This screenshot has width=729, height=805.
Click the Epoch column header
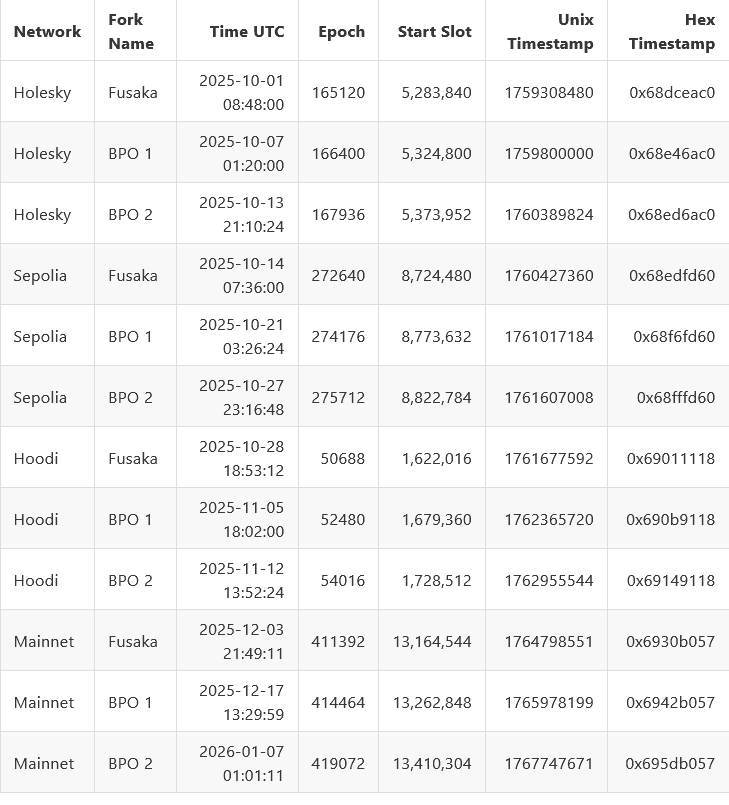tap(341, 31)
